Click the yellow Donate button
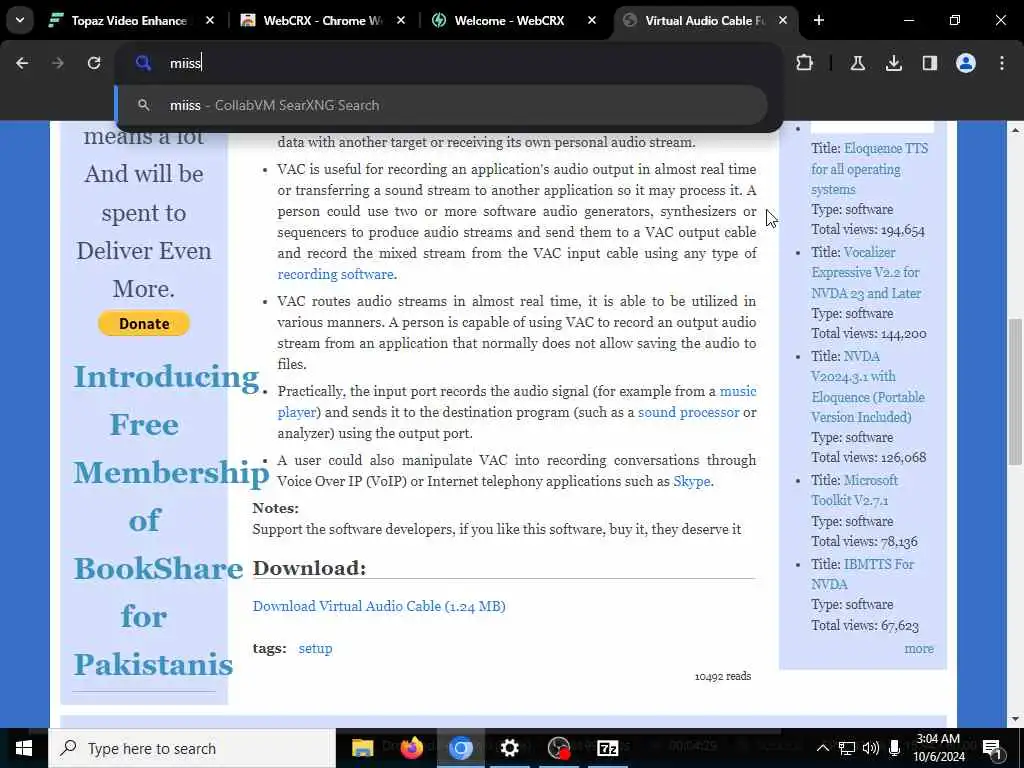The image size is (1024, 768). [x=144, y=323]
